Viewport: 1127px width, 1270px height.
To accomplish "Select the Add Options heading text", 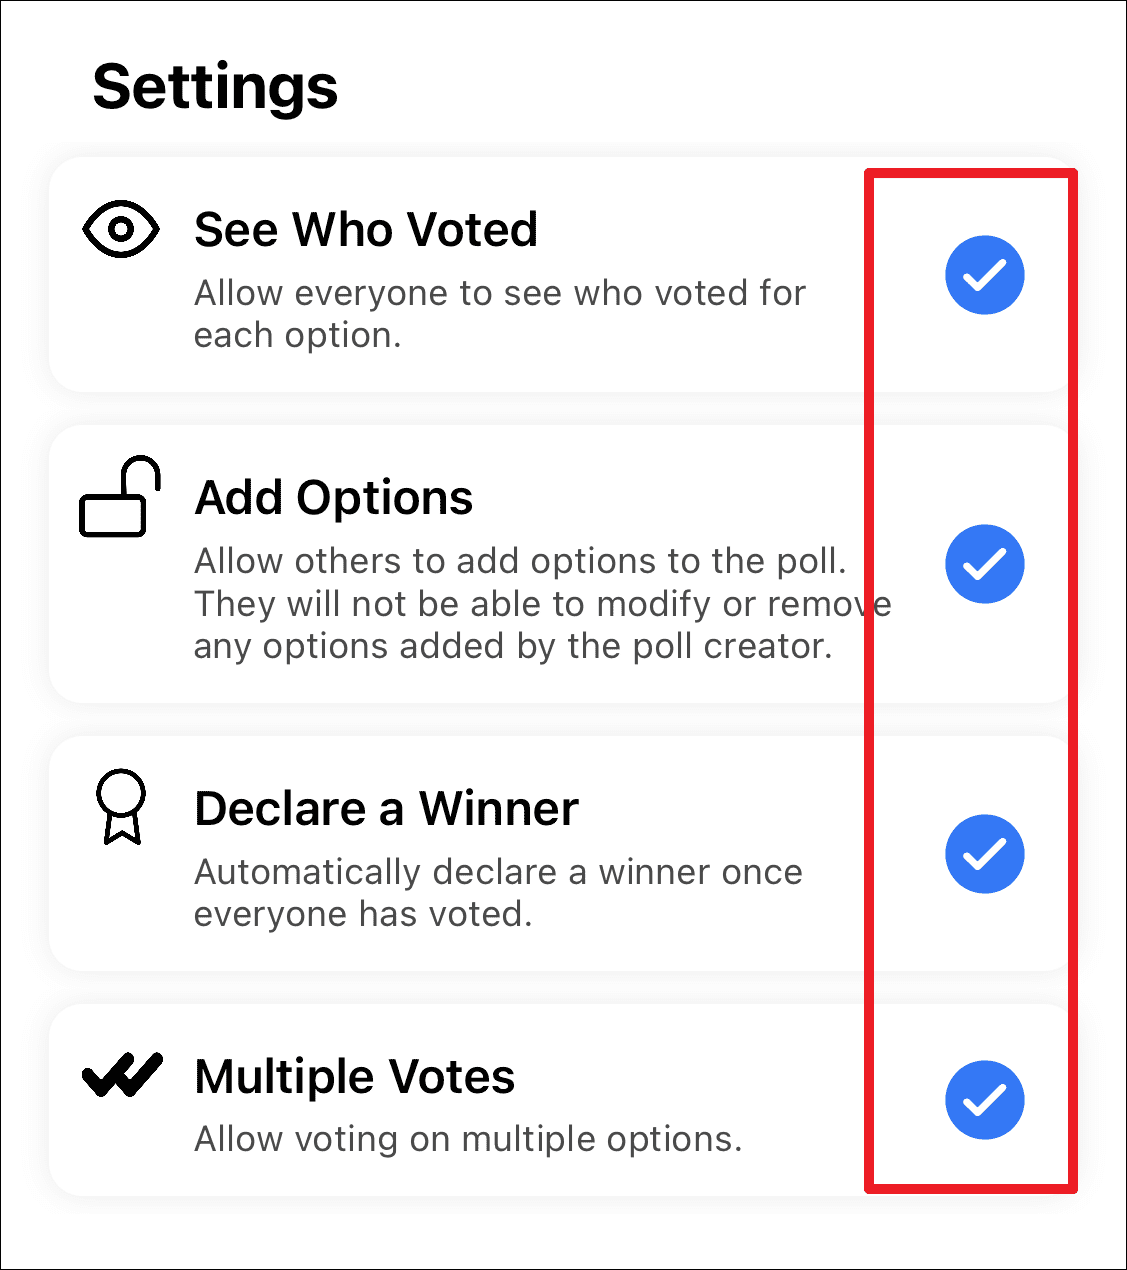I will click(x=333, y=497).
